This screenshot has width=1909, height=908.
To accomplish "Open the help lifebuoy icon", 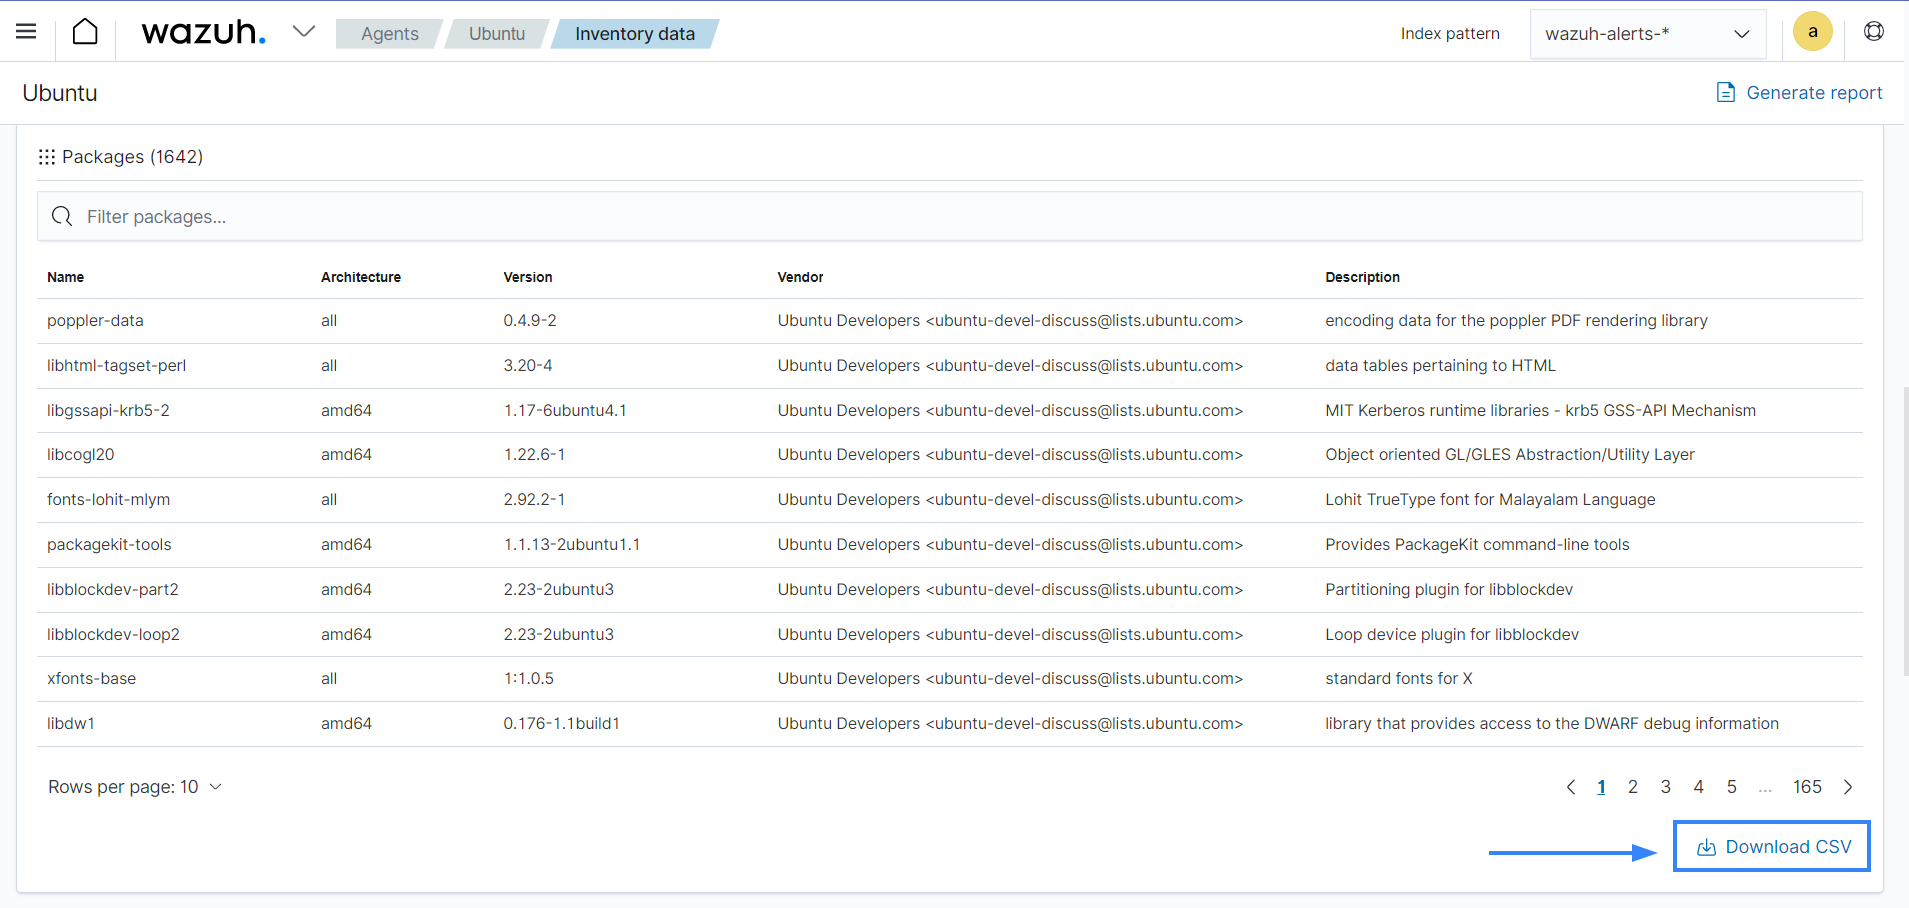I will pos(1874,32).
